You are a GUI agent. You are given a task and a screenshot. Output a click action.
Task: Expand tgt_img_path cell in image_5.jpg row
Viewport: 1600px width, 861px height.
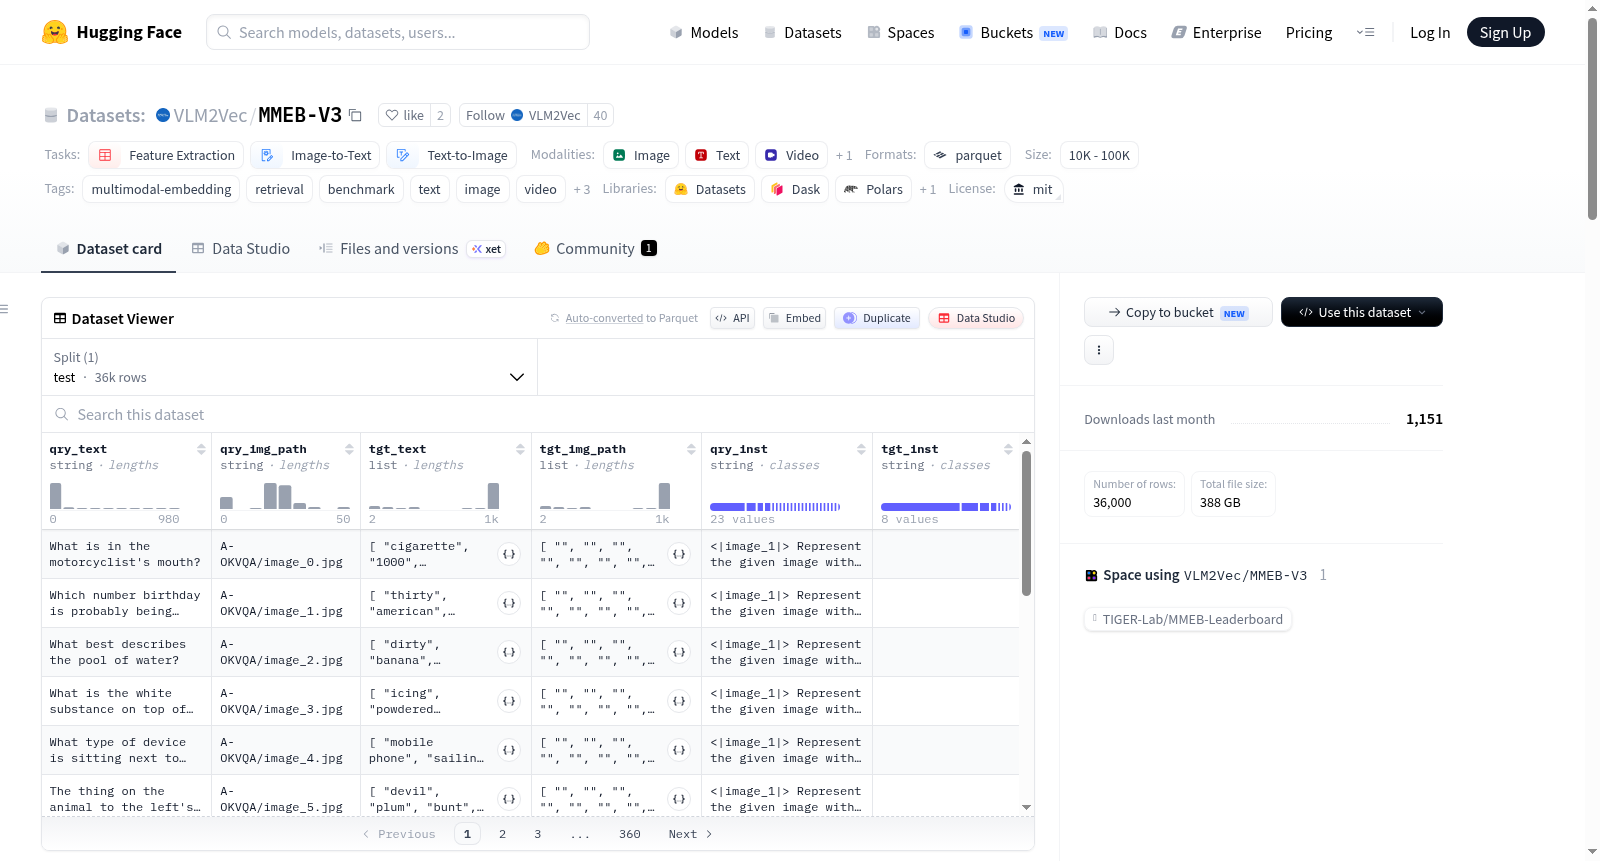679,799
